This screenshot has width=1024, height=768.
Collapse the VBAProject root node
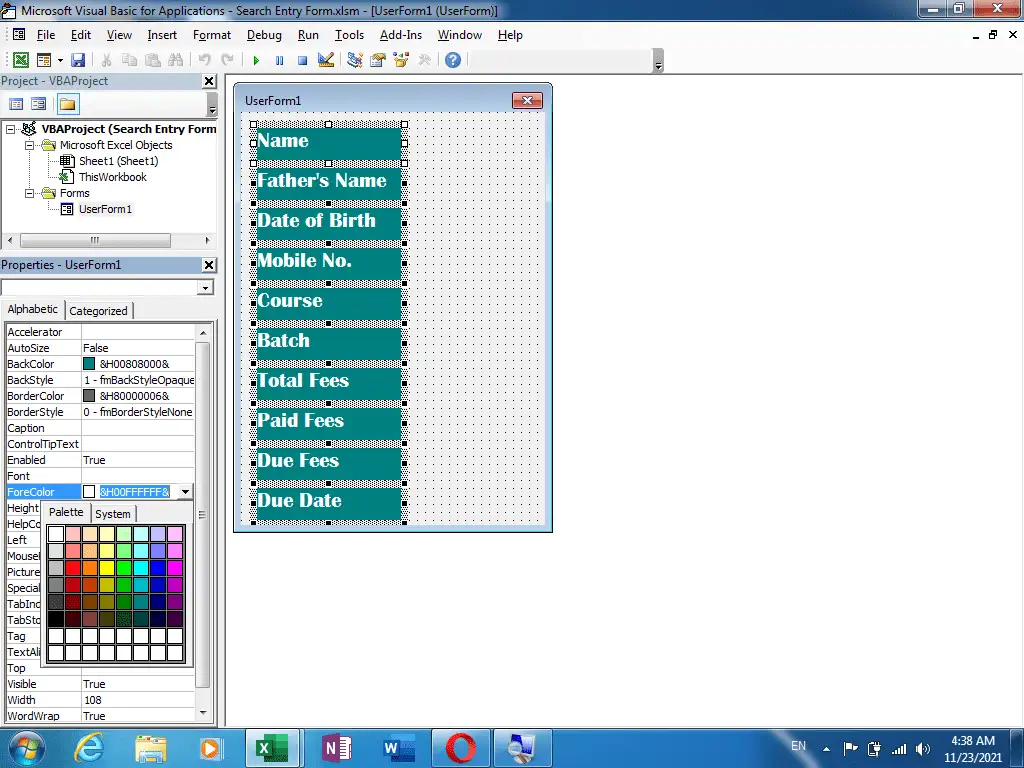click(10, 129)
